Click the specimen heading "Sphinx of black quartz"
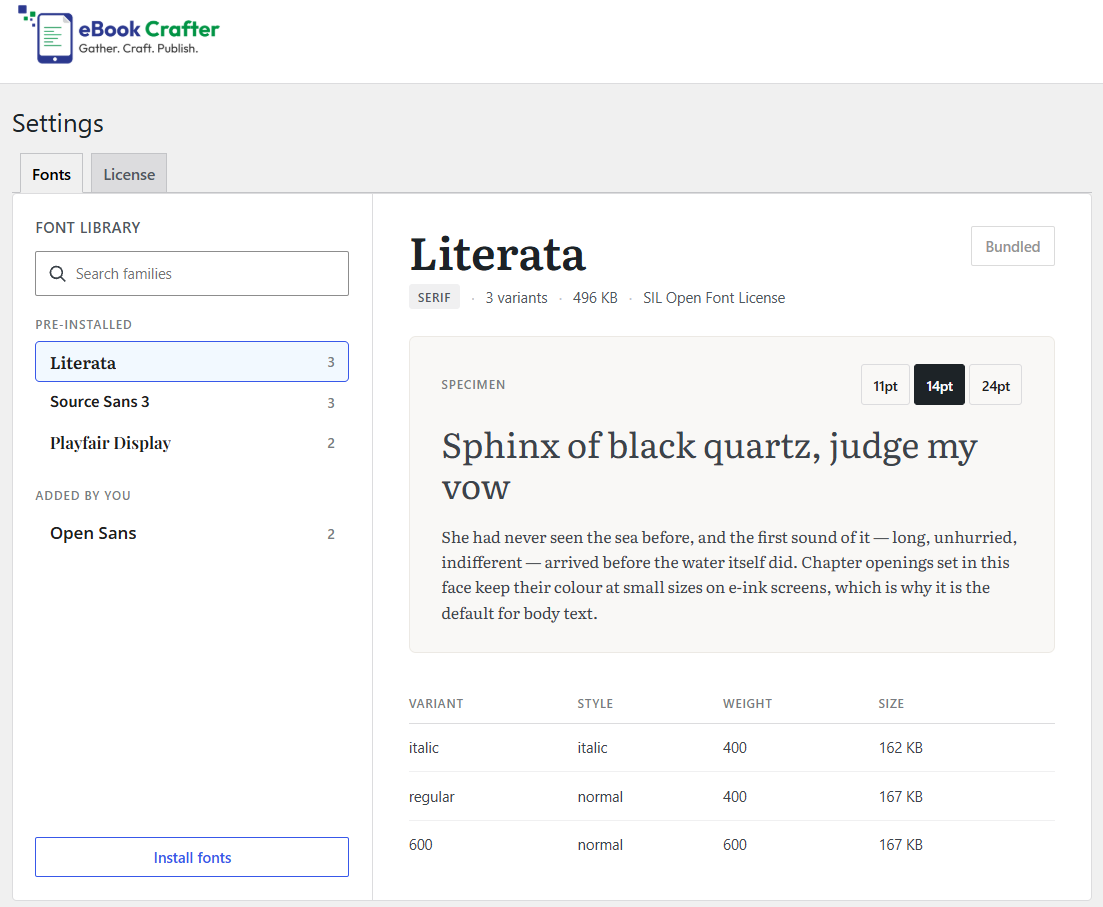 coord(709,465)
